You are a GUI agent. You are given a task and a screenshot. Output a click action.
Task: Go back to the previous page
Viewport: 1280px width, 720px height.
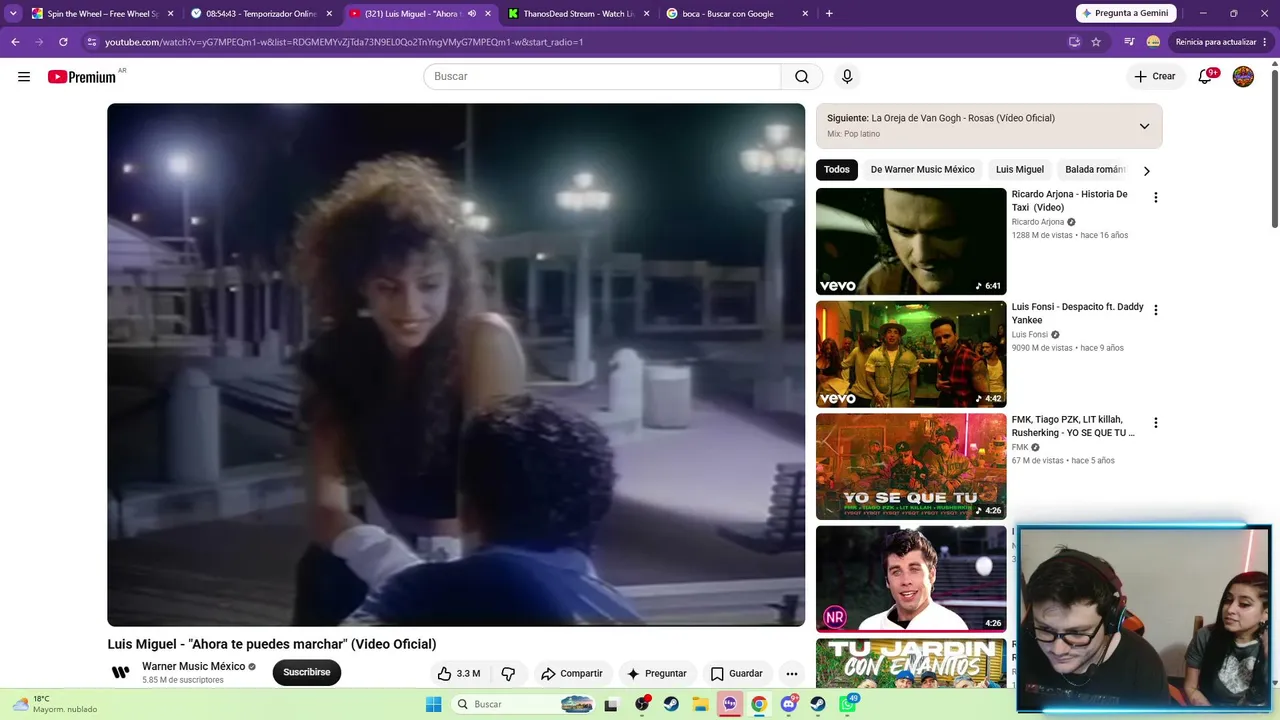15,42
